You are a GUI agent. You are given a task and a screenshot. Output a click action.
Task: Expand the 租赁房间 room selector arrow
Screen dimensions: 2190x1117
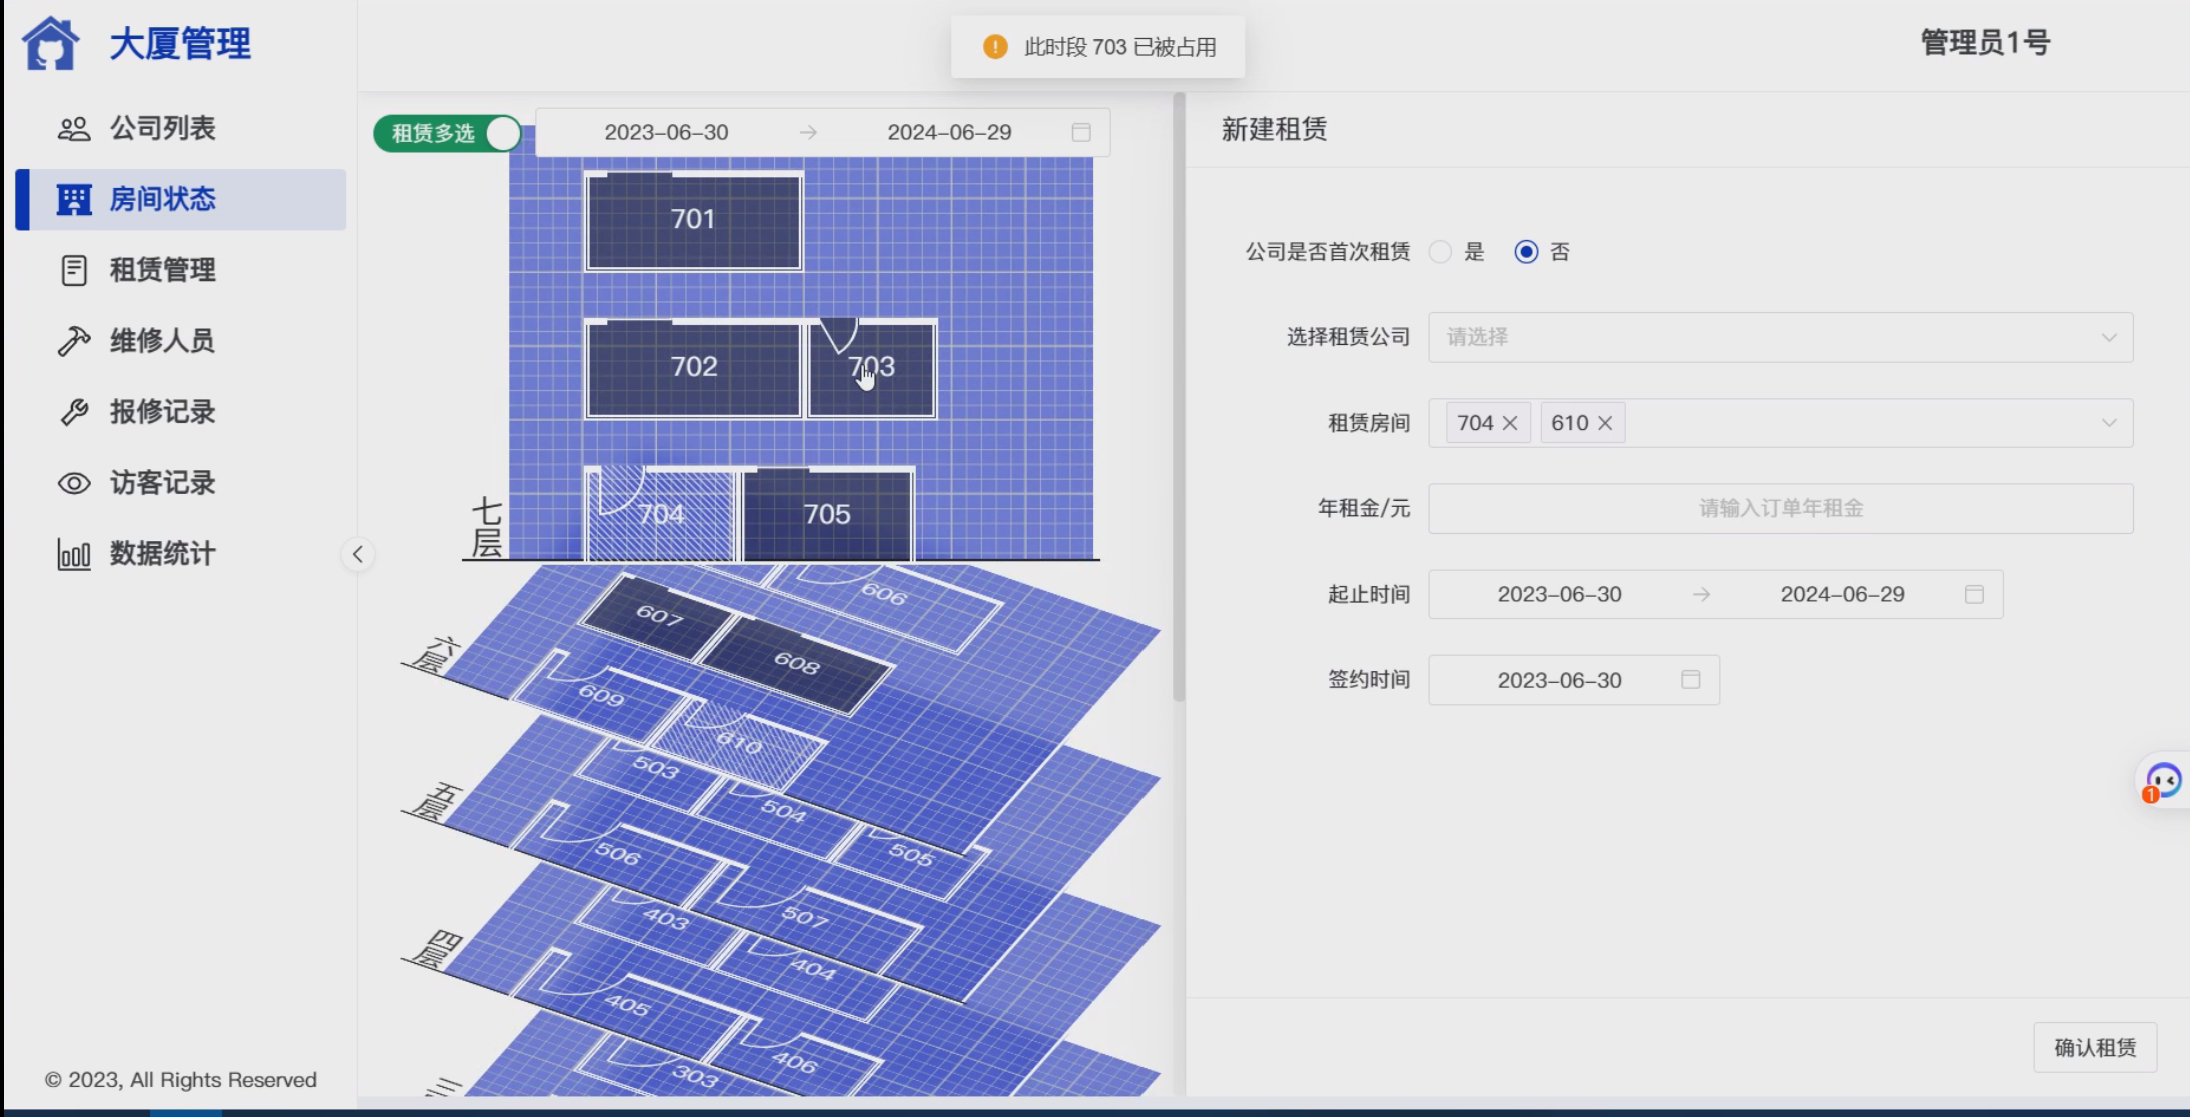pos(2108,423)
